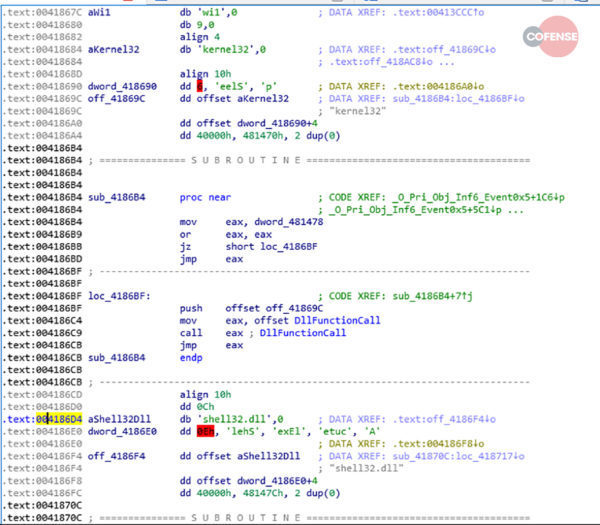Follow CODE XREF sub_4186B4+7
600x525 pixels.
click(444, 296)
